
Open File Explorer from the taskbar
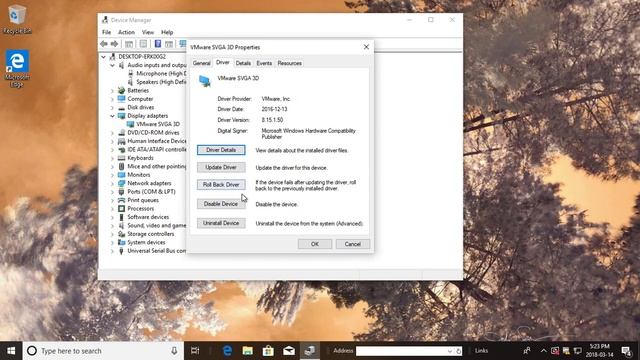click(x=247, y=351)
